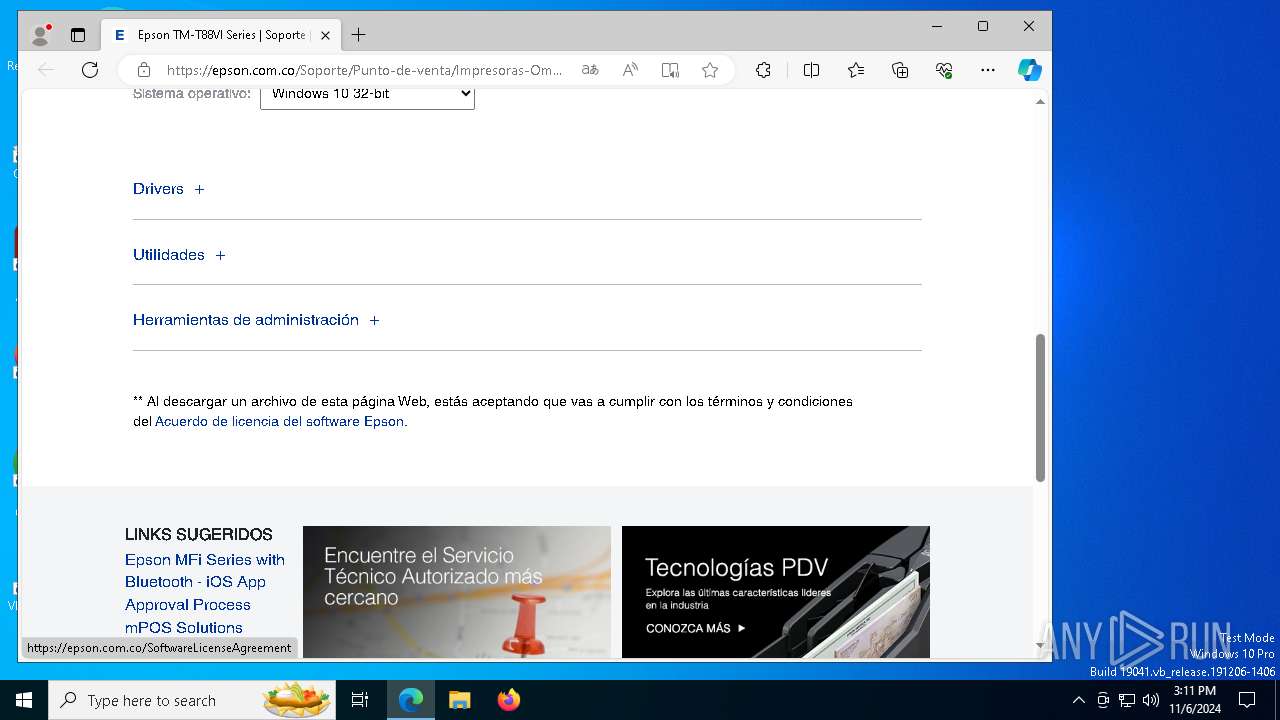1280x720 pixels.
Task: Refresh the current page
Action: coord(90,70)
